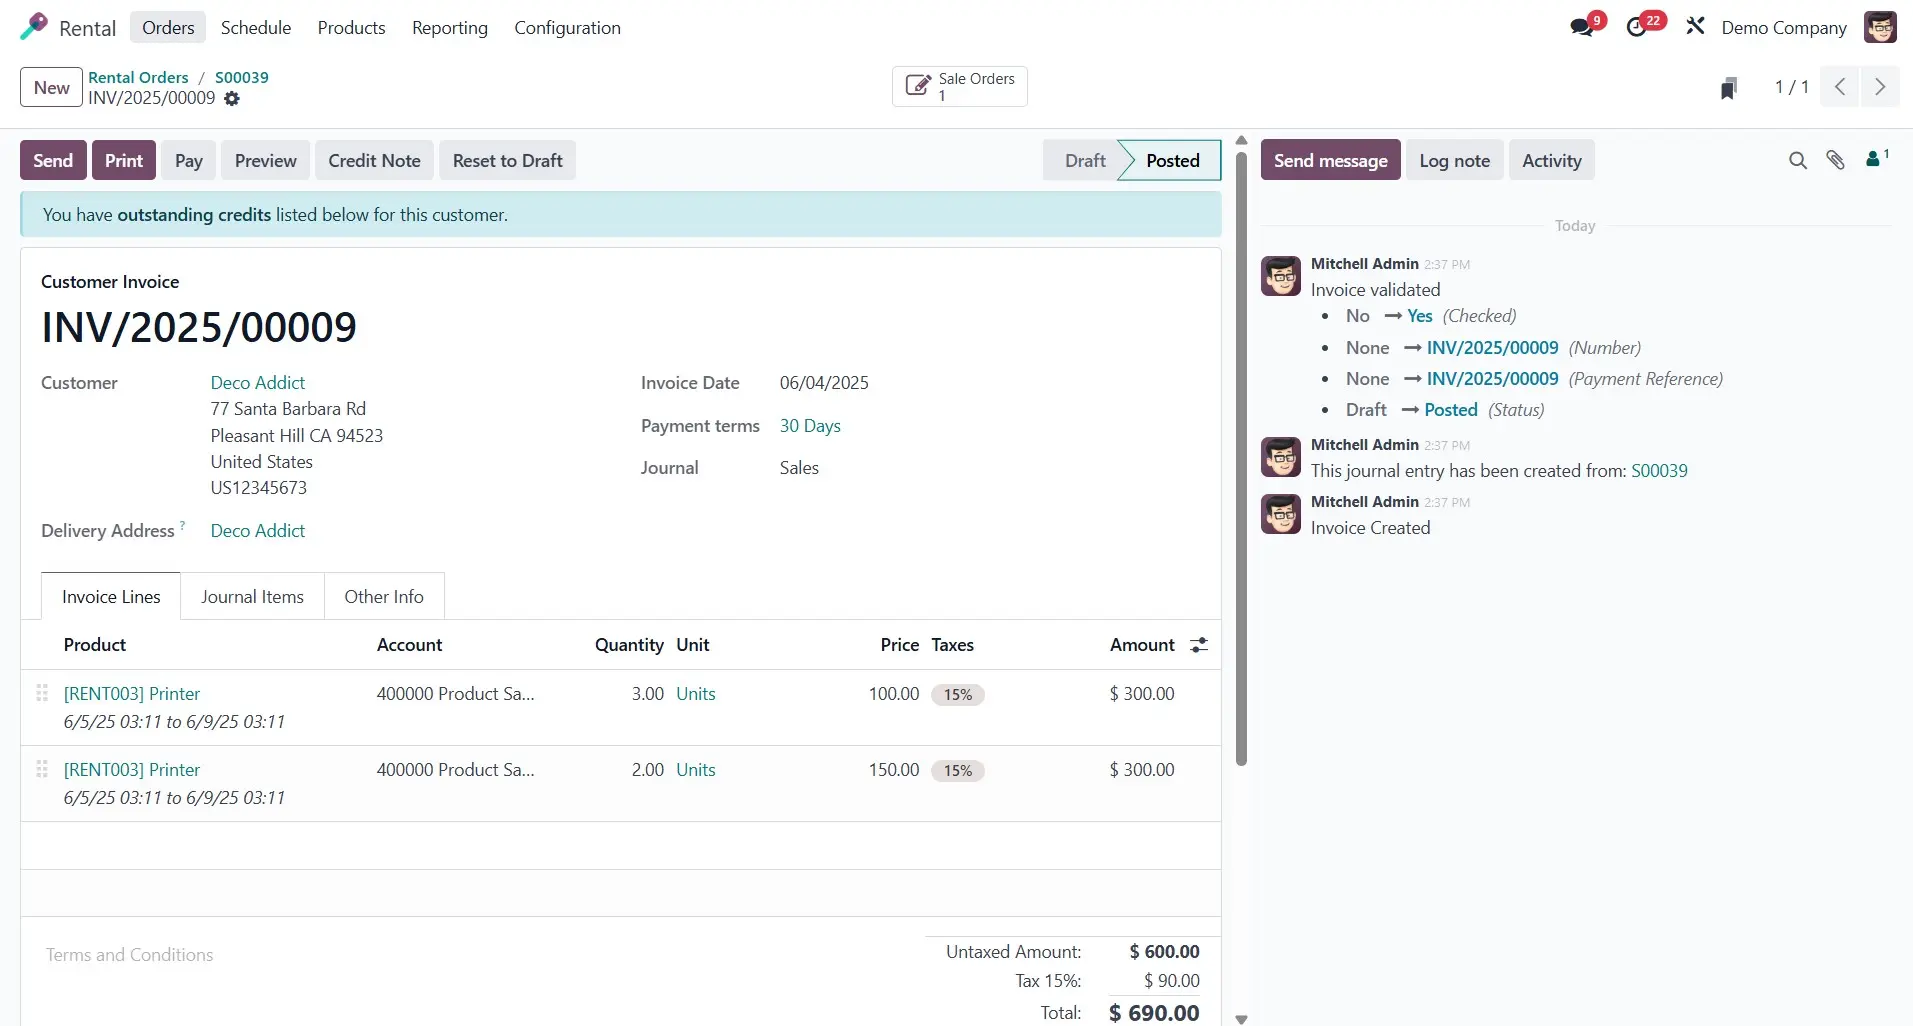The width and height of the screenshot is (1913, 1026).
Task: Open the followers icon in chatter
Action: [x=1875, y=159]
